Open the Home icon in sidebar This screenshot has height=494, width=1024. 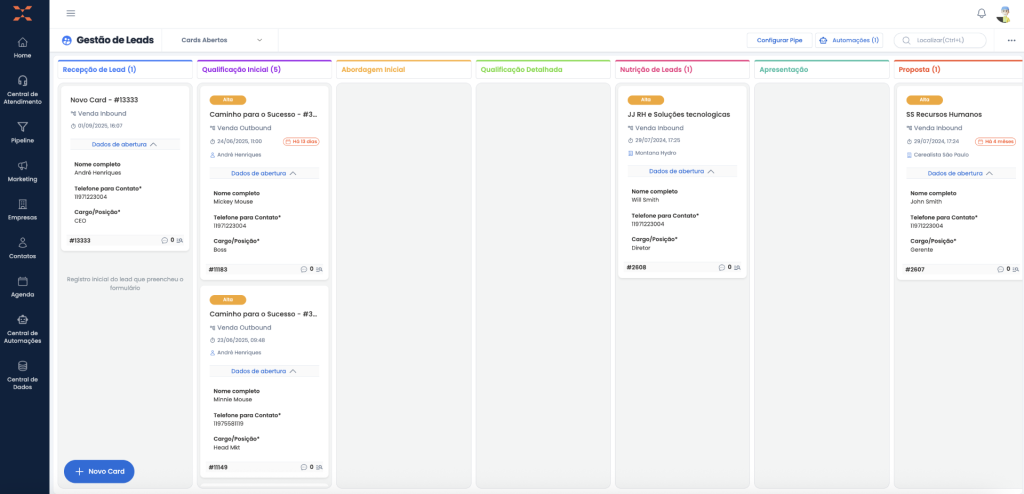[22, 43]
